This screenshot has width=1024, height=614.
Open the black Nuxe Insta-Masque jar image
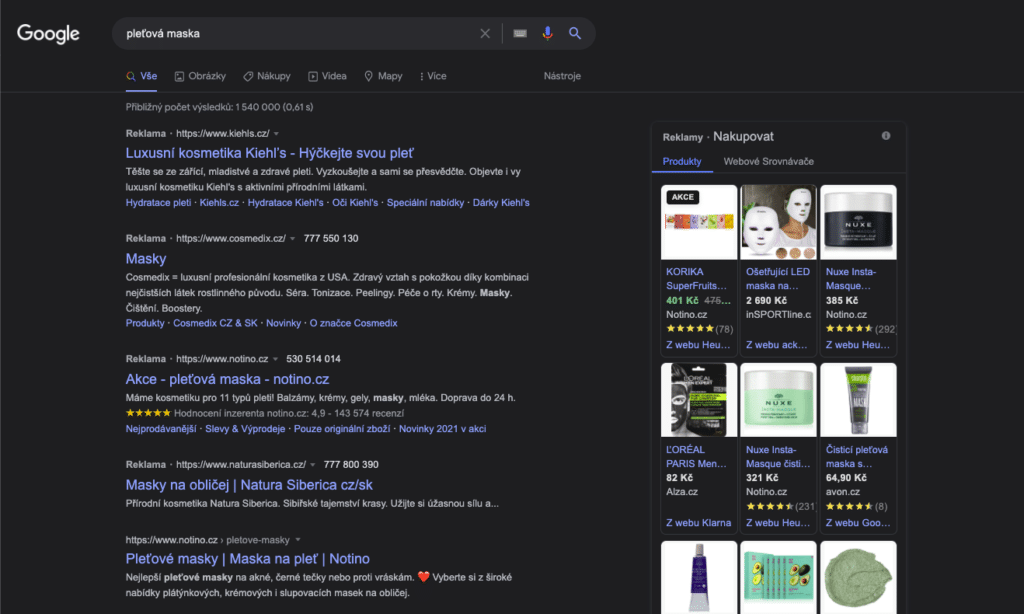pyautogui.click(x=858, y=222)
